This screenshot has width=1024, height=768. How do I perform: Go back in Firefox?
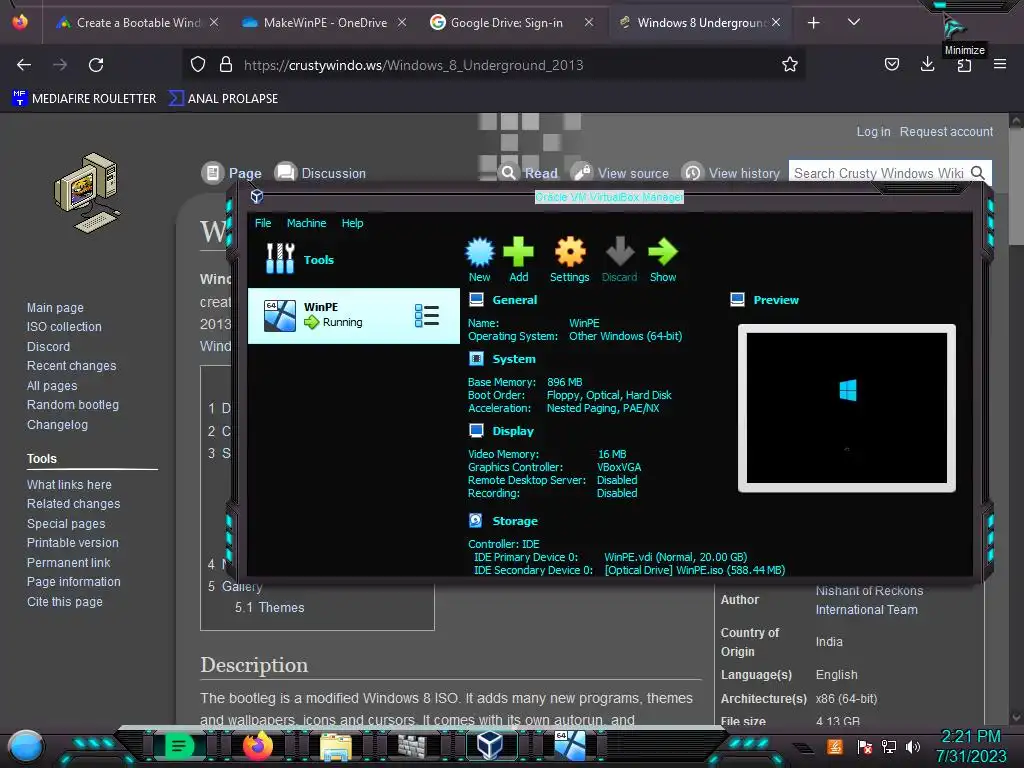coord(24,65)
